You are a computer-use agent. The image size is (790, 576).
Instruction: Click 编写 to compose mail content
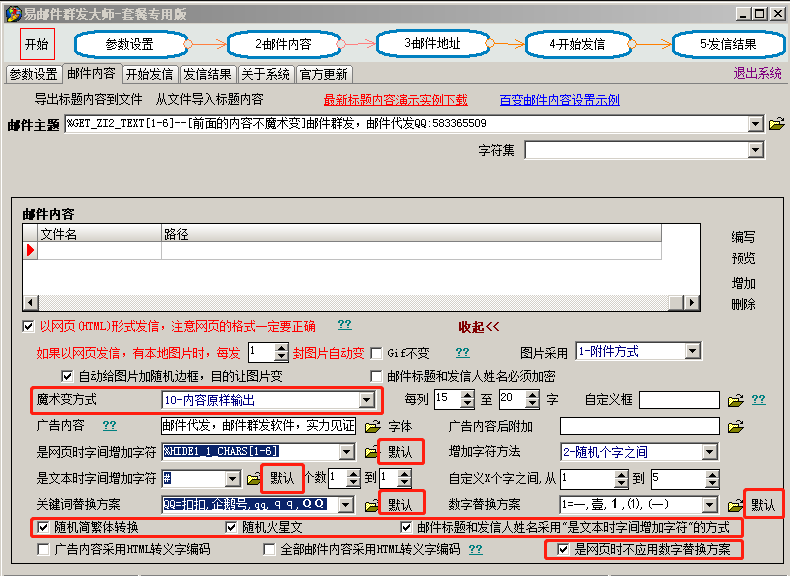[743, 237]
